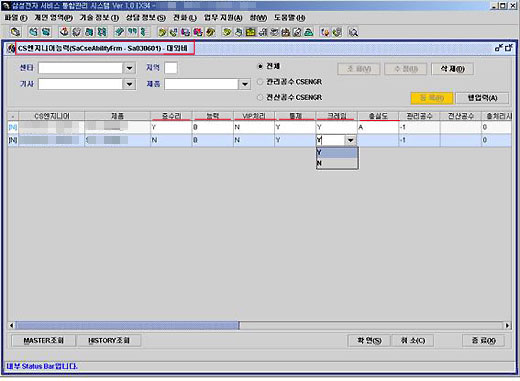Open the 전화(L) menu
520x381 pixels.
coord(185,18)
